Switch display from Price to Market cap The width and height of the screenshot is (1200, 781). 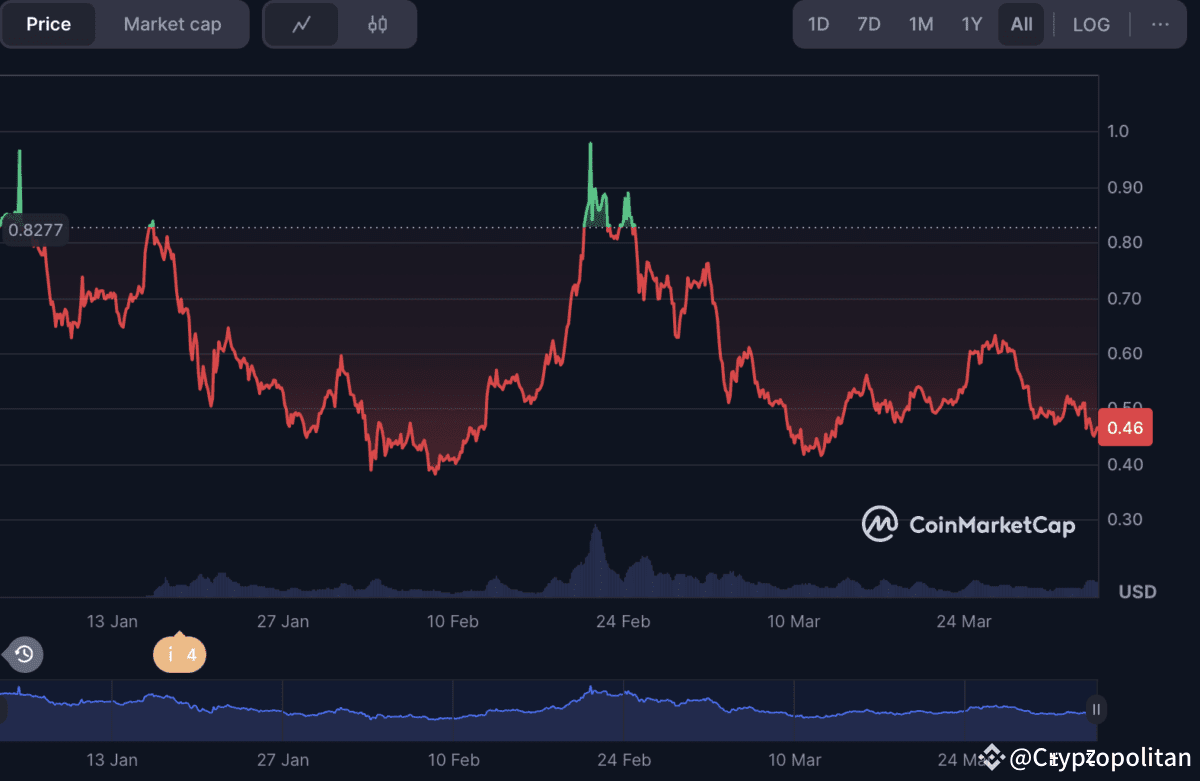point(172,24)
